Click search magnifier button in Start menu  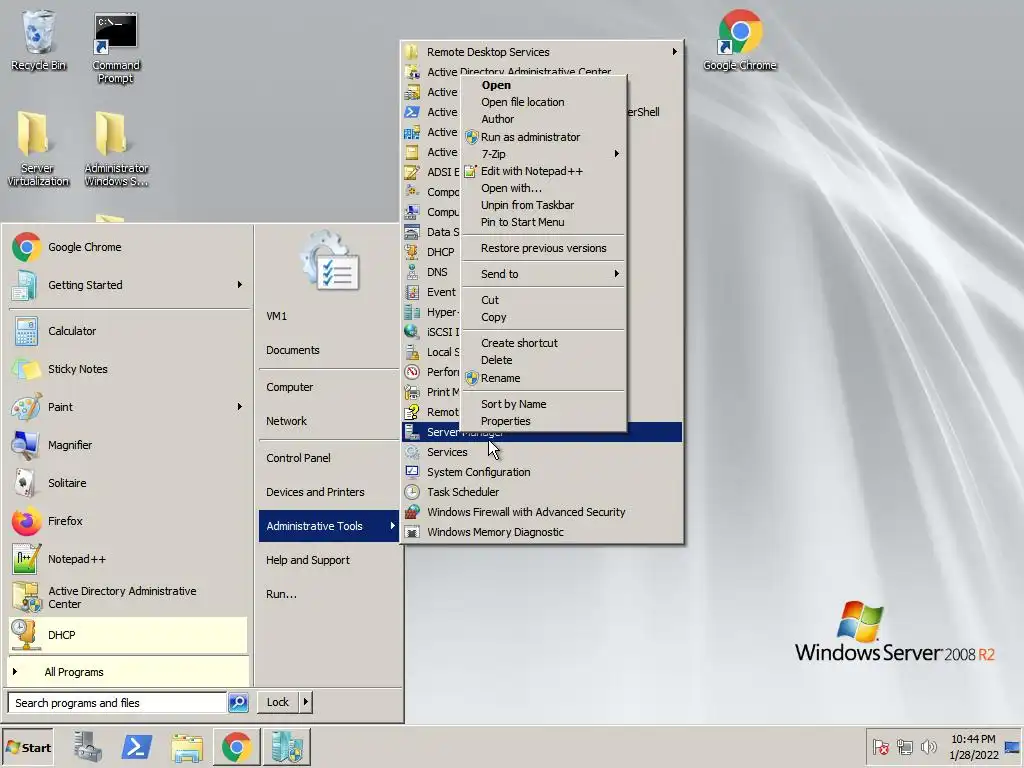(238, 703)
